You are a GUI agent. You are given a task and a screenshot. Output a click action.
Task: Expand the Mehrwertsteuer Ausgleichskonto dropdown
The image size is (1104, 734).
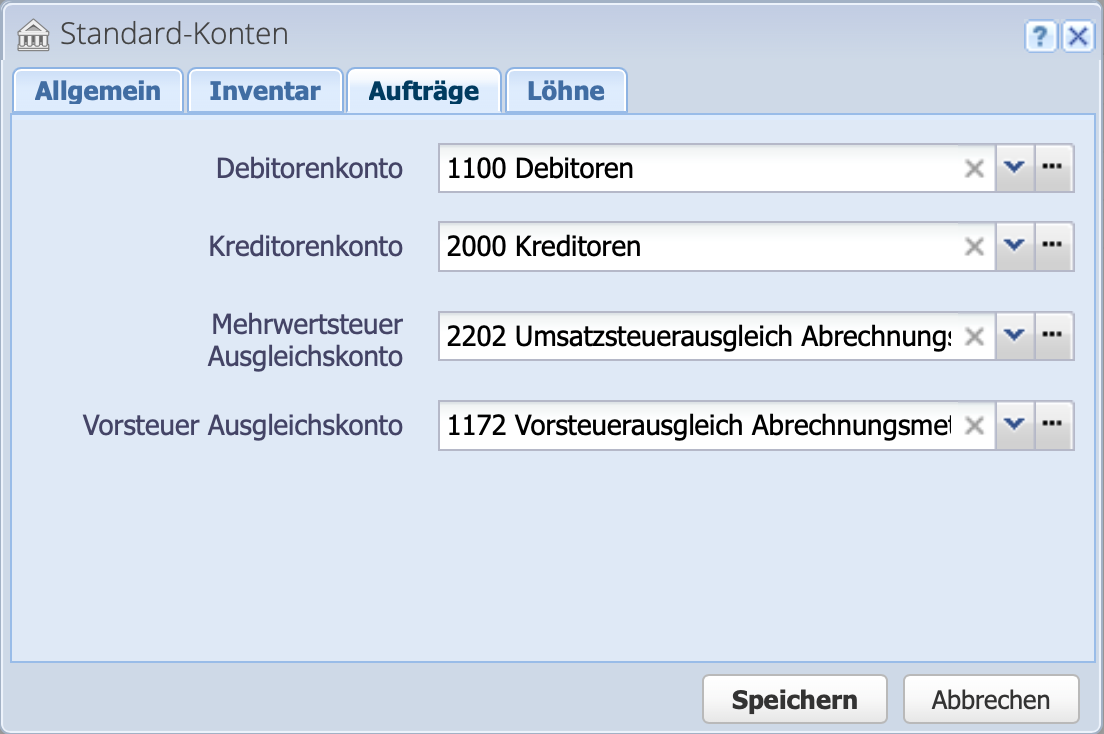pos(1014,336)
